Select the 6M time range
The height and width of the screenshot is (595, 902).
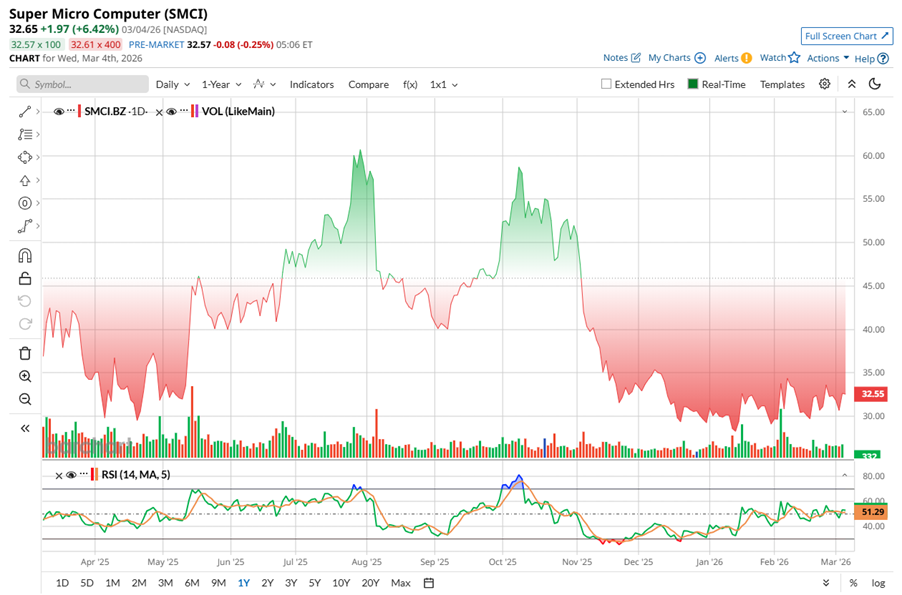(x=192, y=583)
